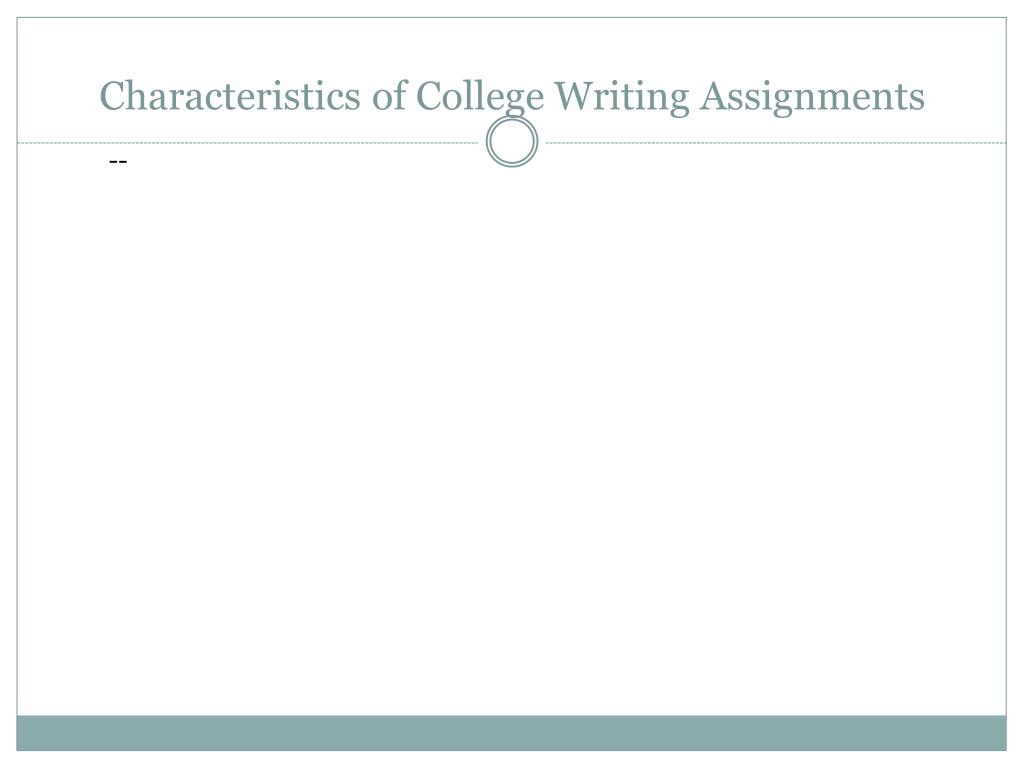Click the letter "C" starting the slide title
This screenshot has width=1024, height=768.
(x=112, y=97)
